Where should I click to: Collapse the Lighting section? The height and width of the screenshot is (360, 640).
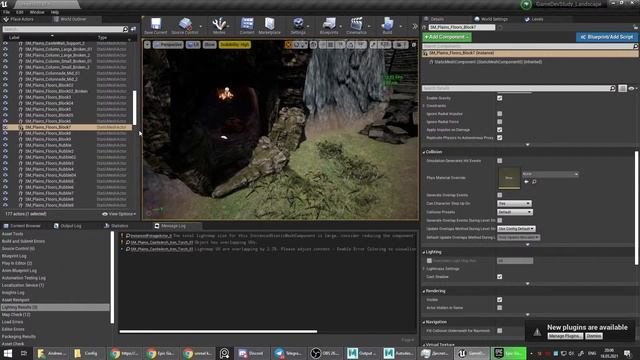(424, 252)
